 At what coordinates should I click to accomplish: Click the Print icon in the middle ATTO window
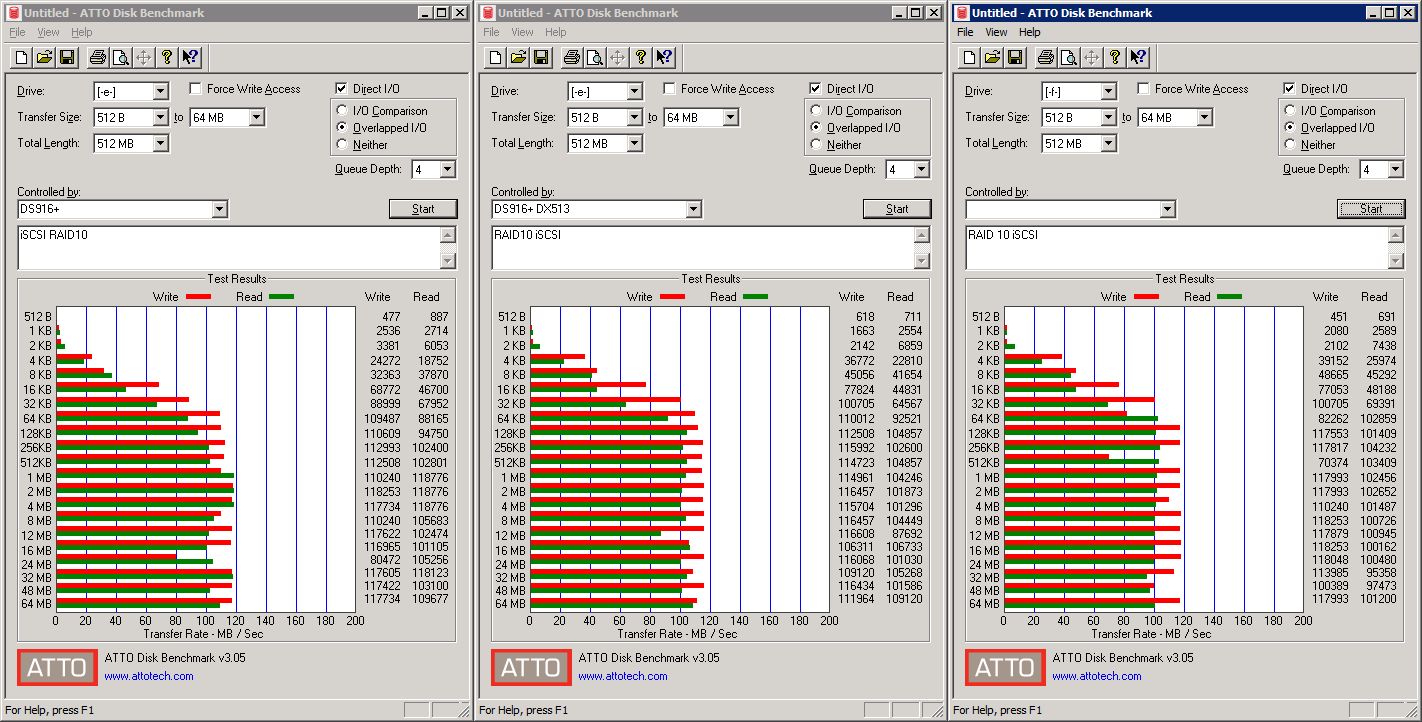pyautogui.click(x=571, y=57)
